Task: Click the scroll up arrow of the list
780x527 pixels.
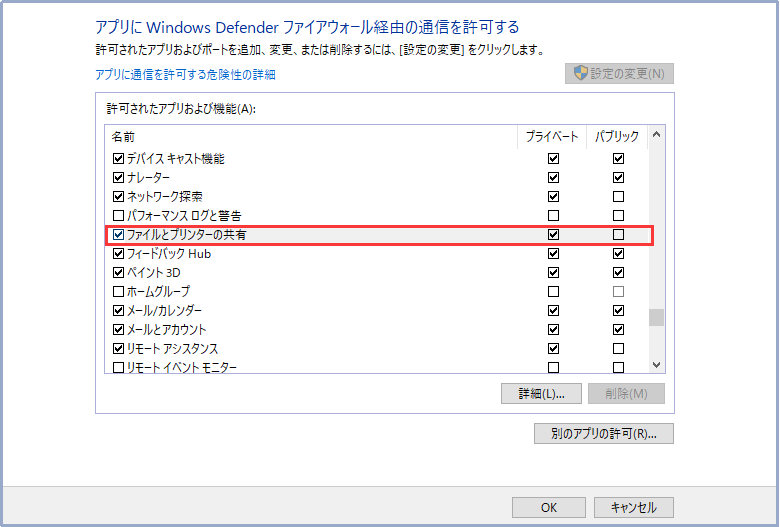Action: point(657,135)
